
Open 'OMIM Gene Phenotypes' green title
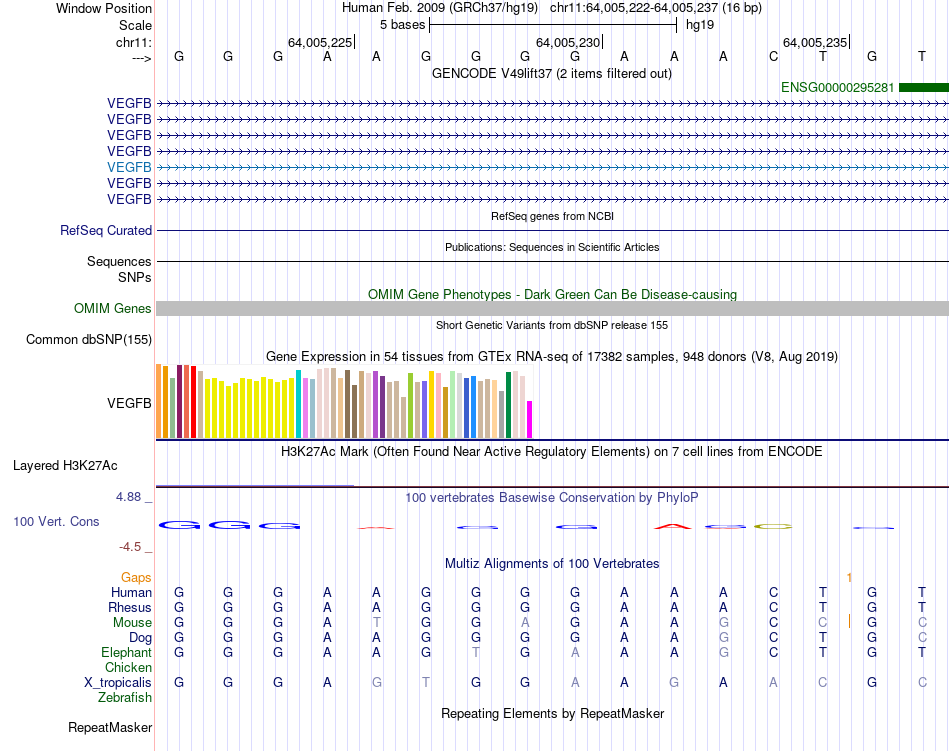tap(552, 295)
